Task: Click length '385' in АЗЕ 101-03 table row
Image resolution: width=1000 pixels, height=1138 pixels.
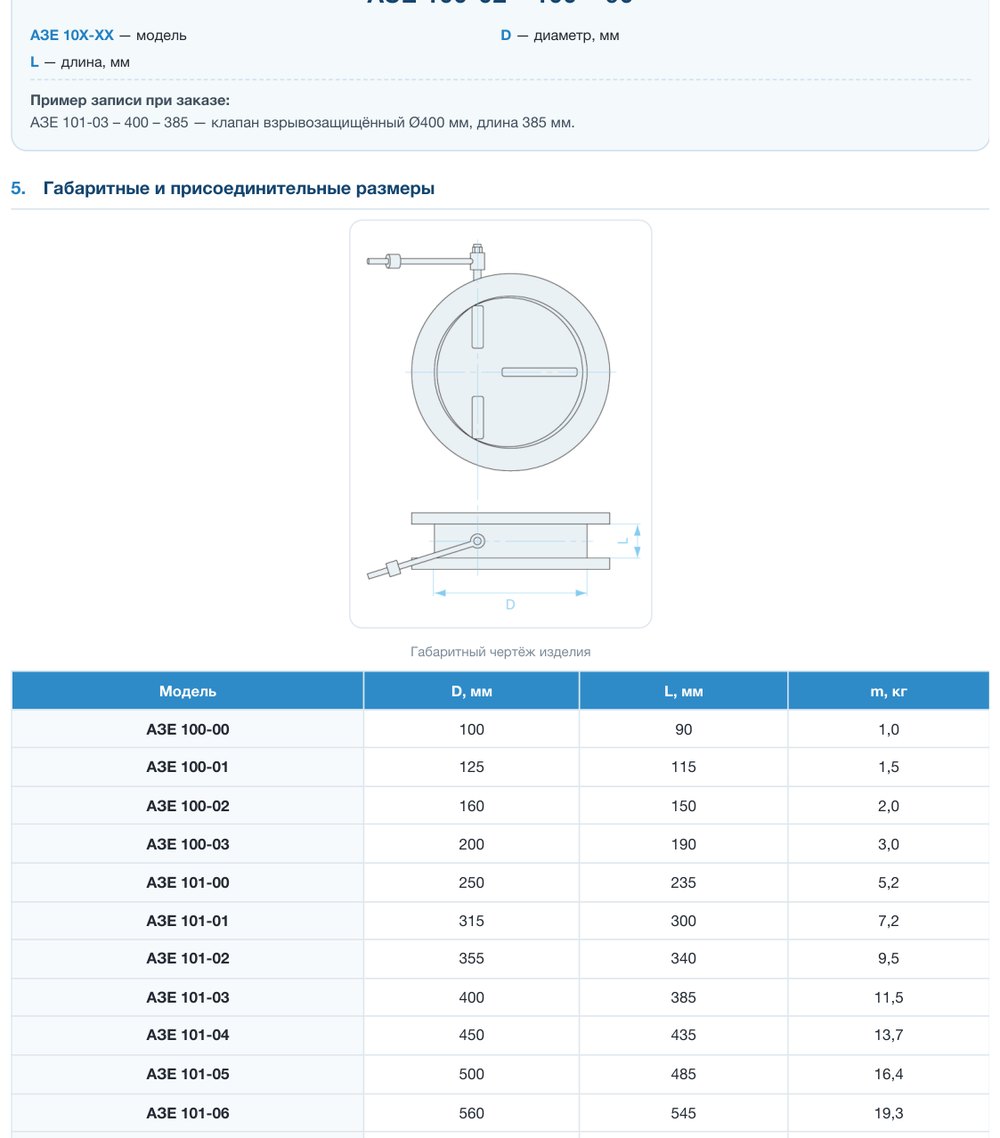Action: (x=684, y=998)
